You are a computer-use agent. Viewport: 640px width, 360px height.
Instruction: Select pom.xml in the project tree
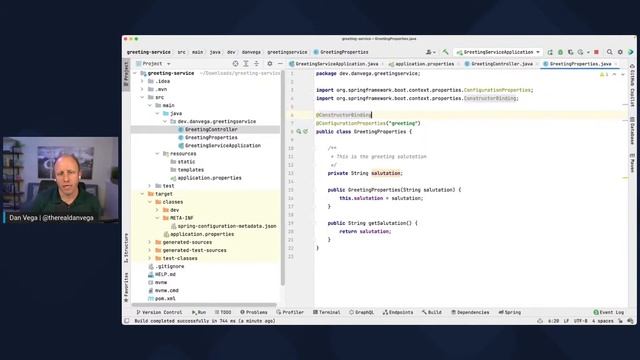[x=162, y=299]
